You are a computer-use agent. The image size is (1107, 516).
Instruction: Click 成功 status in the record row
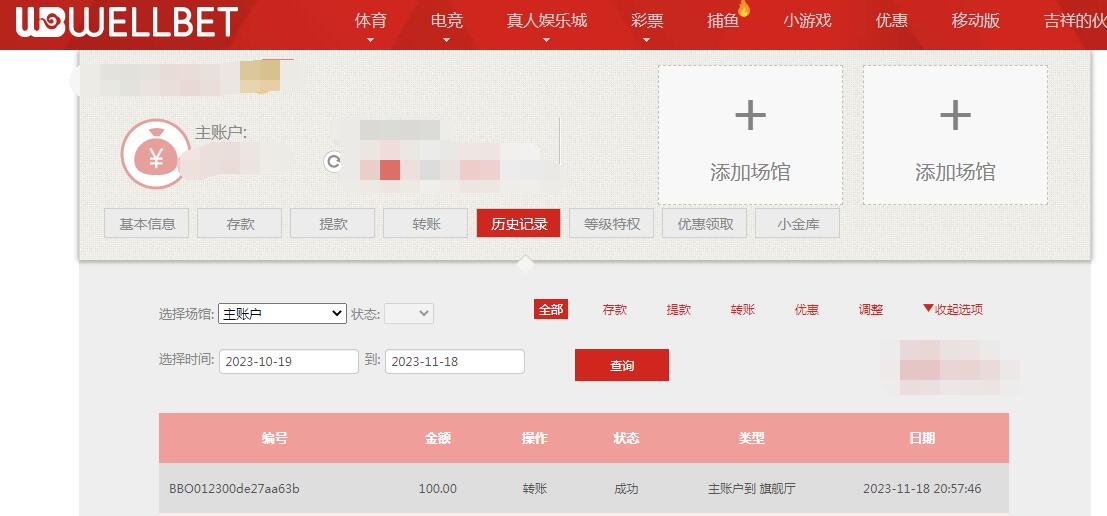point(626,488)
